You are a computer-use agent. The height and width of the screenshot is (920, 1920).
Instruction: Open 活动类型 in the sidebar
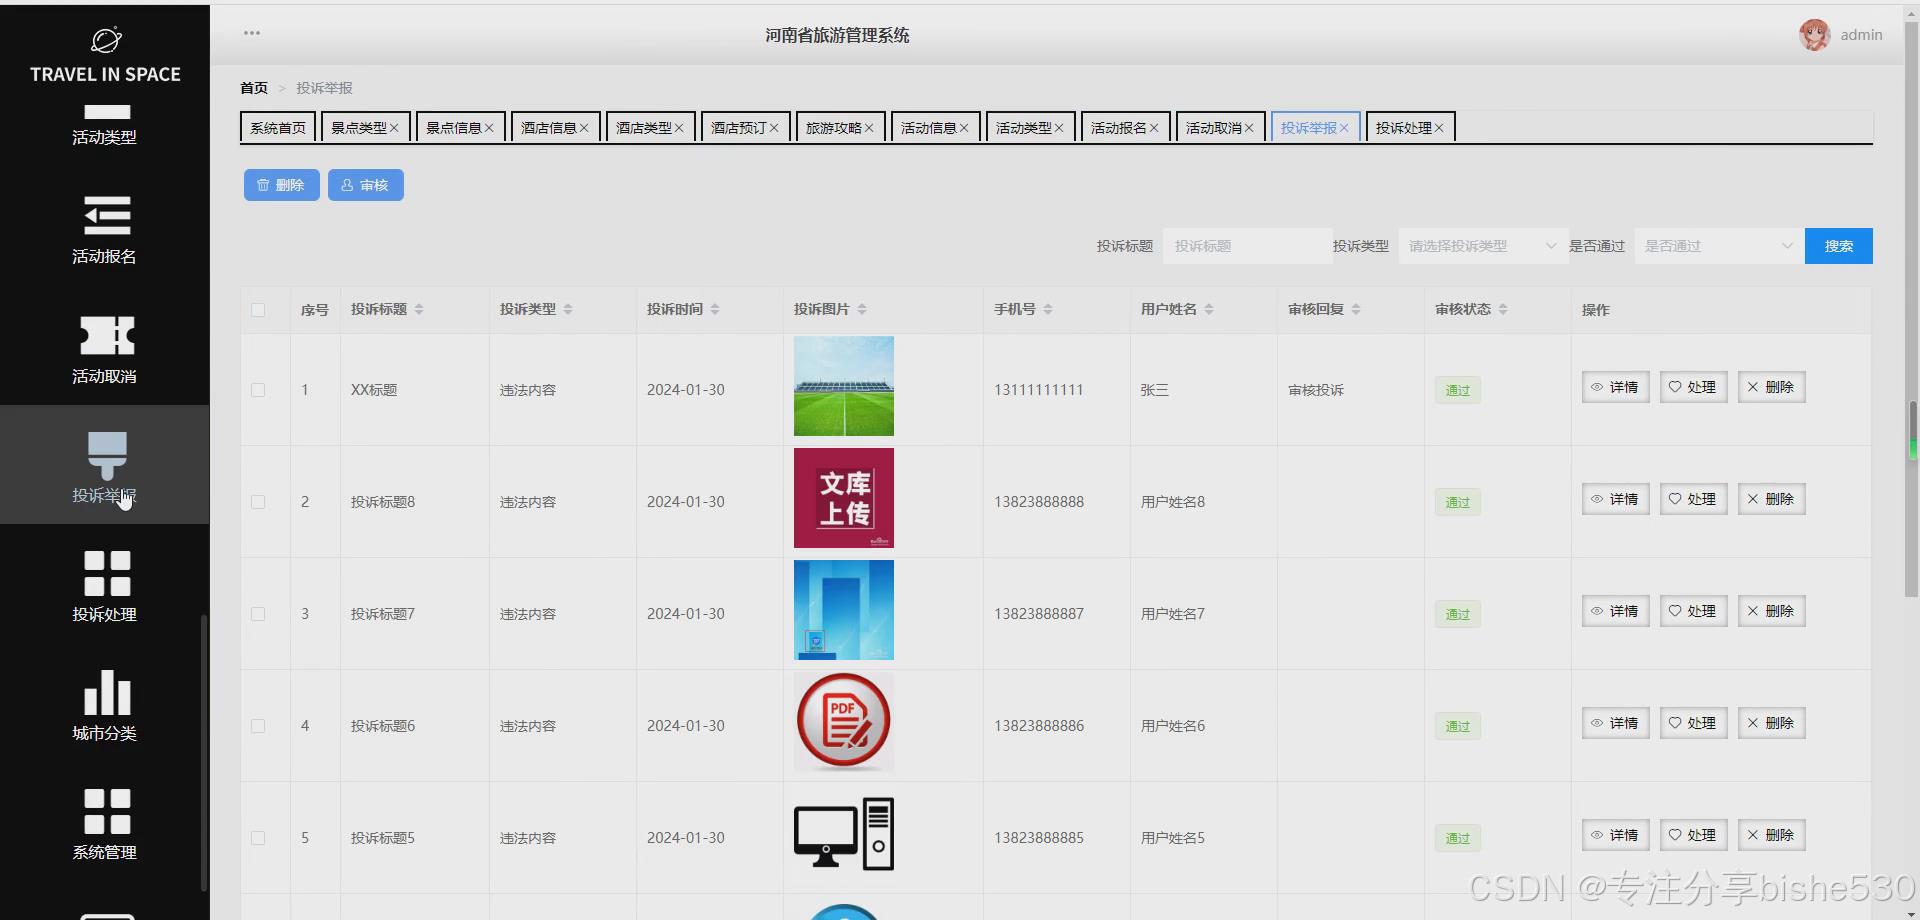pos(105,125)
